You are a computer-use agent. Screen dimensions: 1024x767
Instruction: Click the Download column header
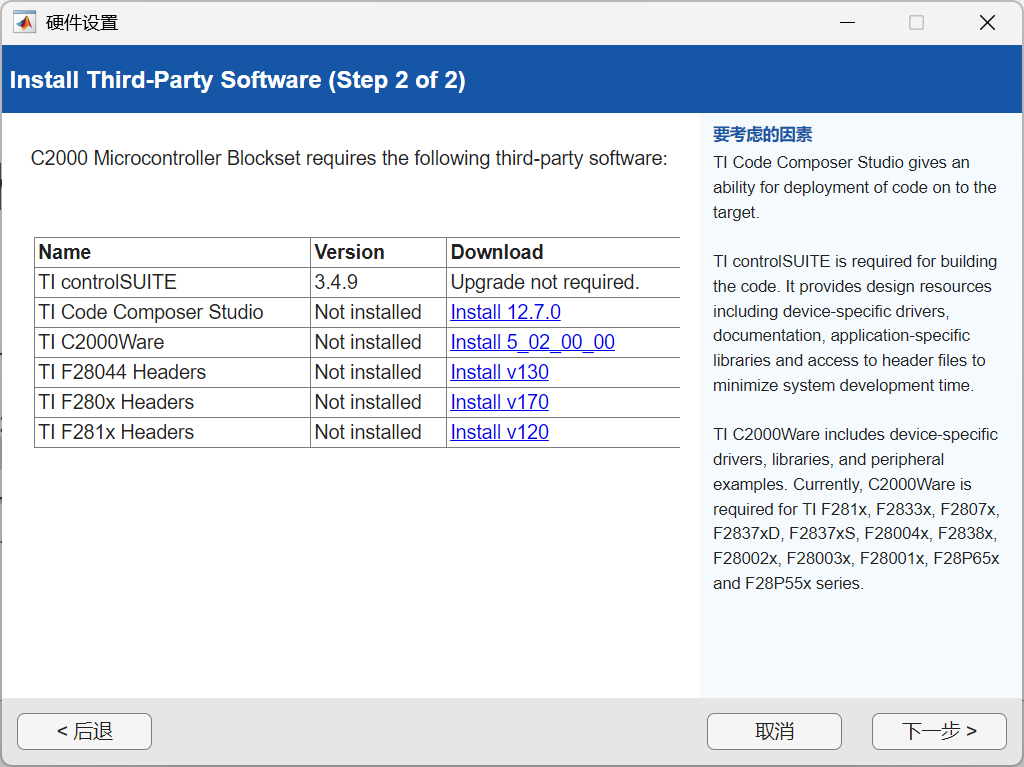(x=564, y=252)
